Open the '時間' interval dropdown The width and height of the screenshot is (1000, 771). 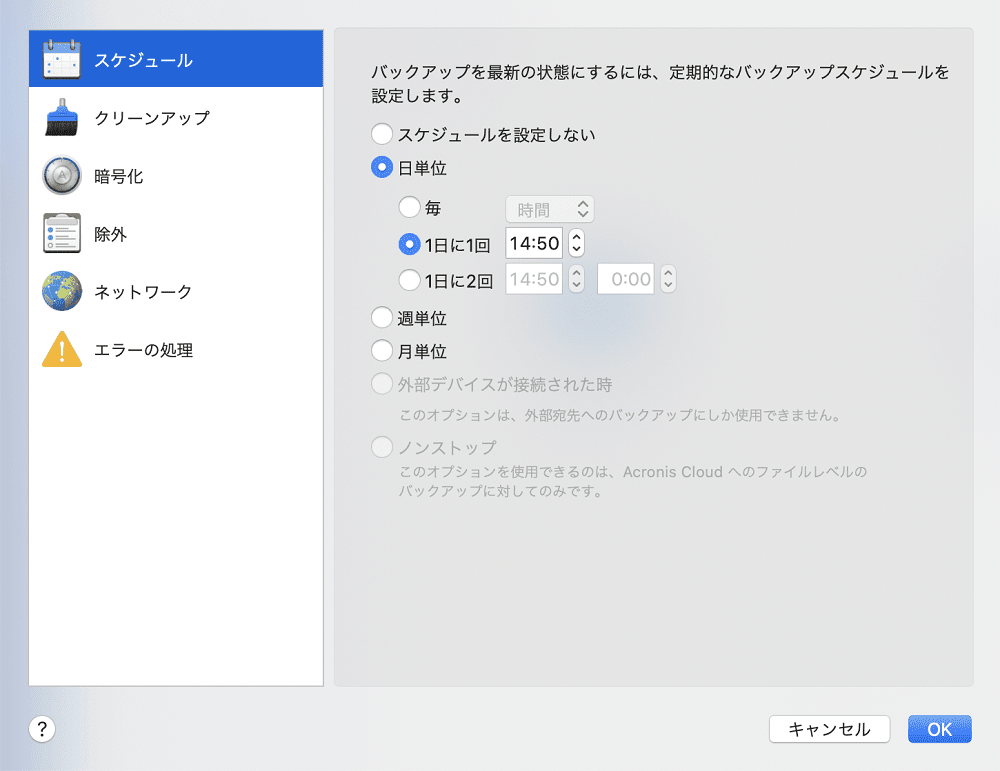click(550, 208)
